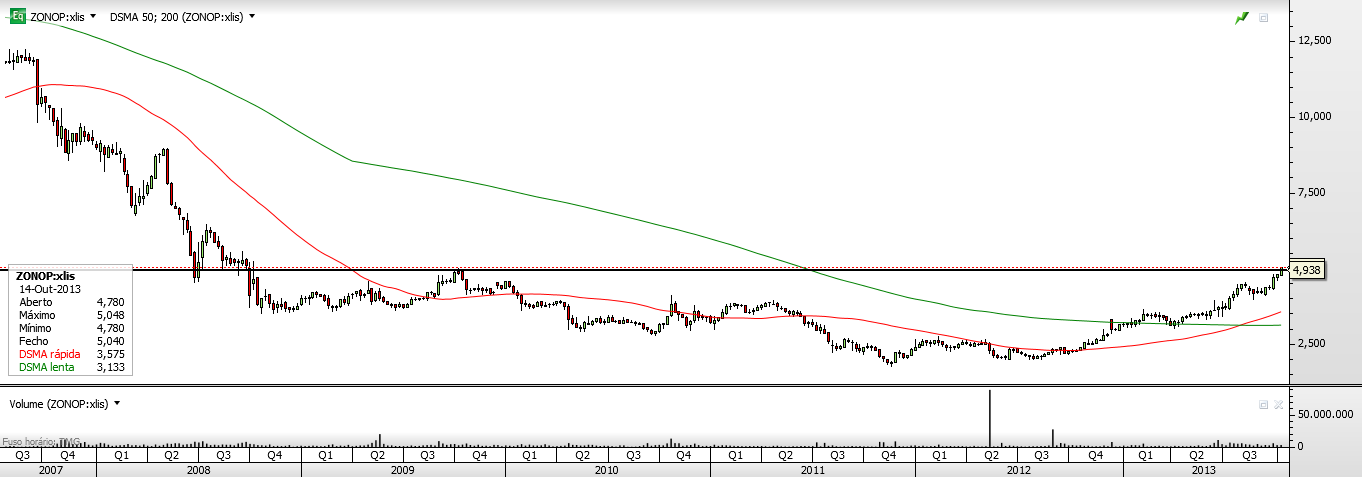Image resolution: width=1362 pixels, height=477 pixels.
Task: Click the 10,000 price axis label
Action: (x=1314, y=116)
